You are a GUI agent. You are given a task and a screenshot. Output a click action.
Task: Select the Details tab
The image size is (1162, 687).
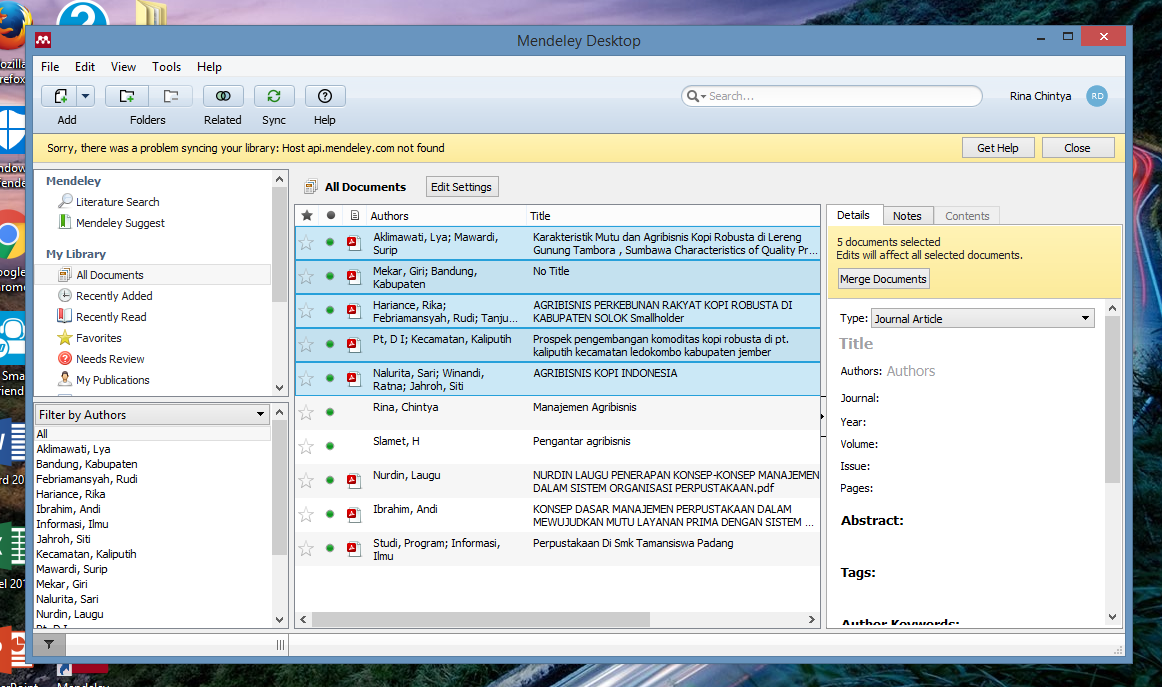[853, 215]
